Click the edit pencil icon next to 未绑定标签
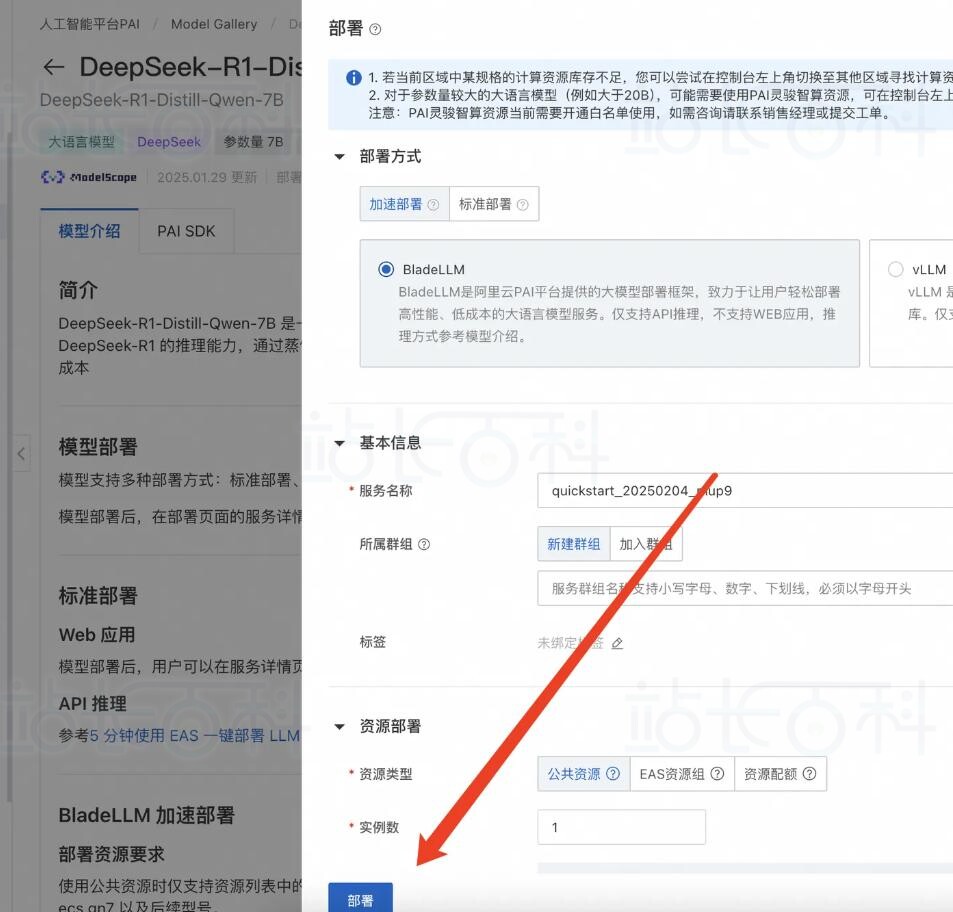Screen dimensions: 953x912 [x=617, y=643]
